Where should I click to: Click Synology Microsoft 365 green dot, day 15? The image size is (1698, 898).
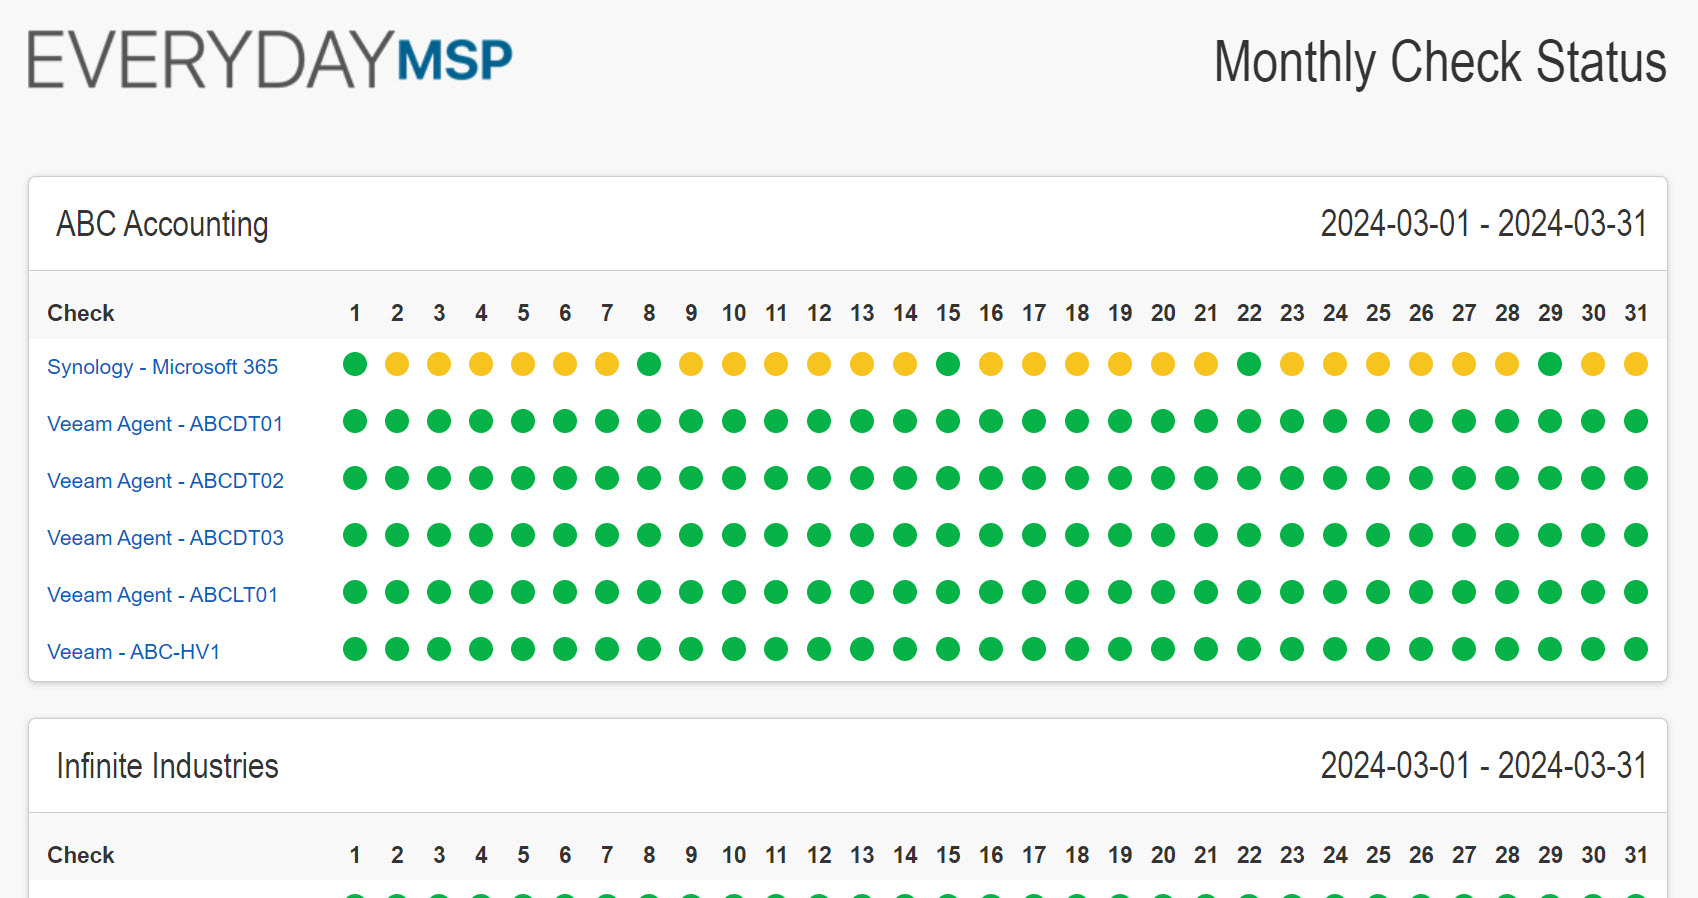pyautogui.click(x=948, y=364)
